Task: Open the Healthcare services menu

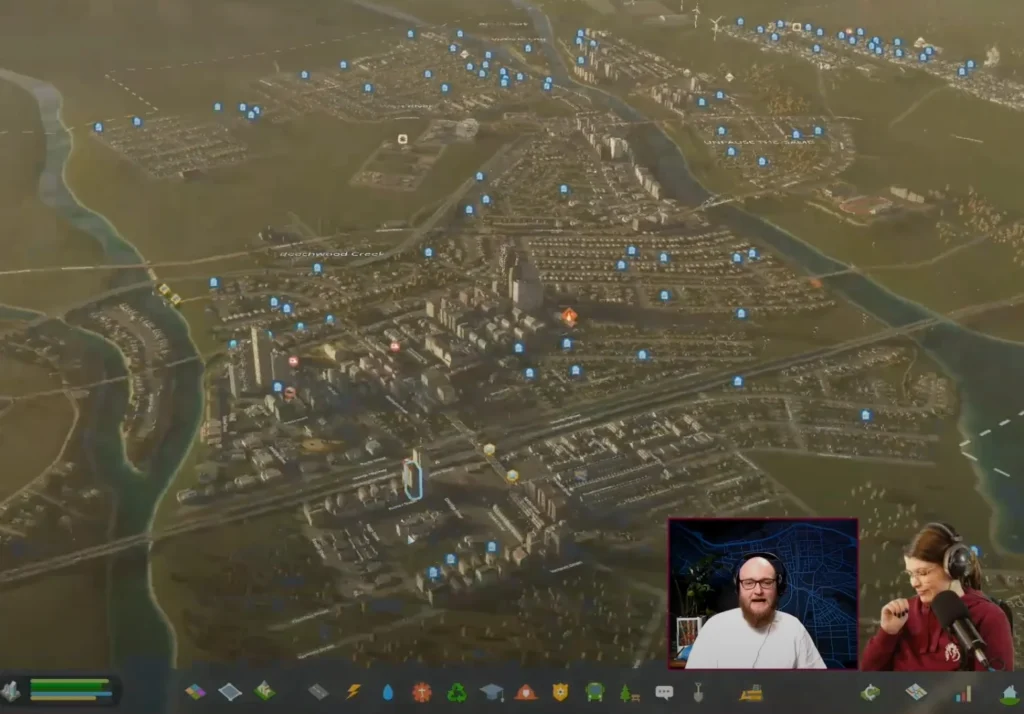Action: click(x=422, y=692)
